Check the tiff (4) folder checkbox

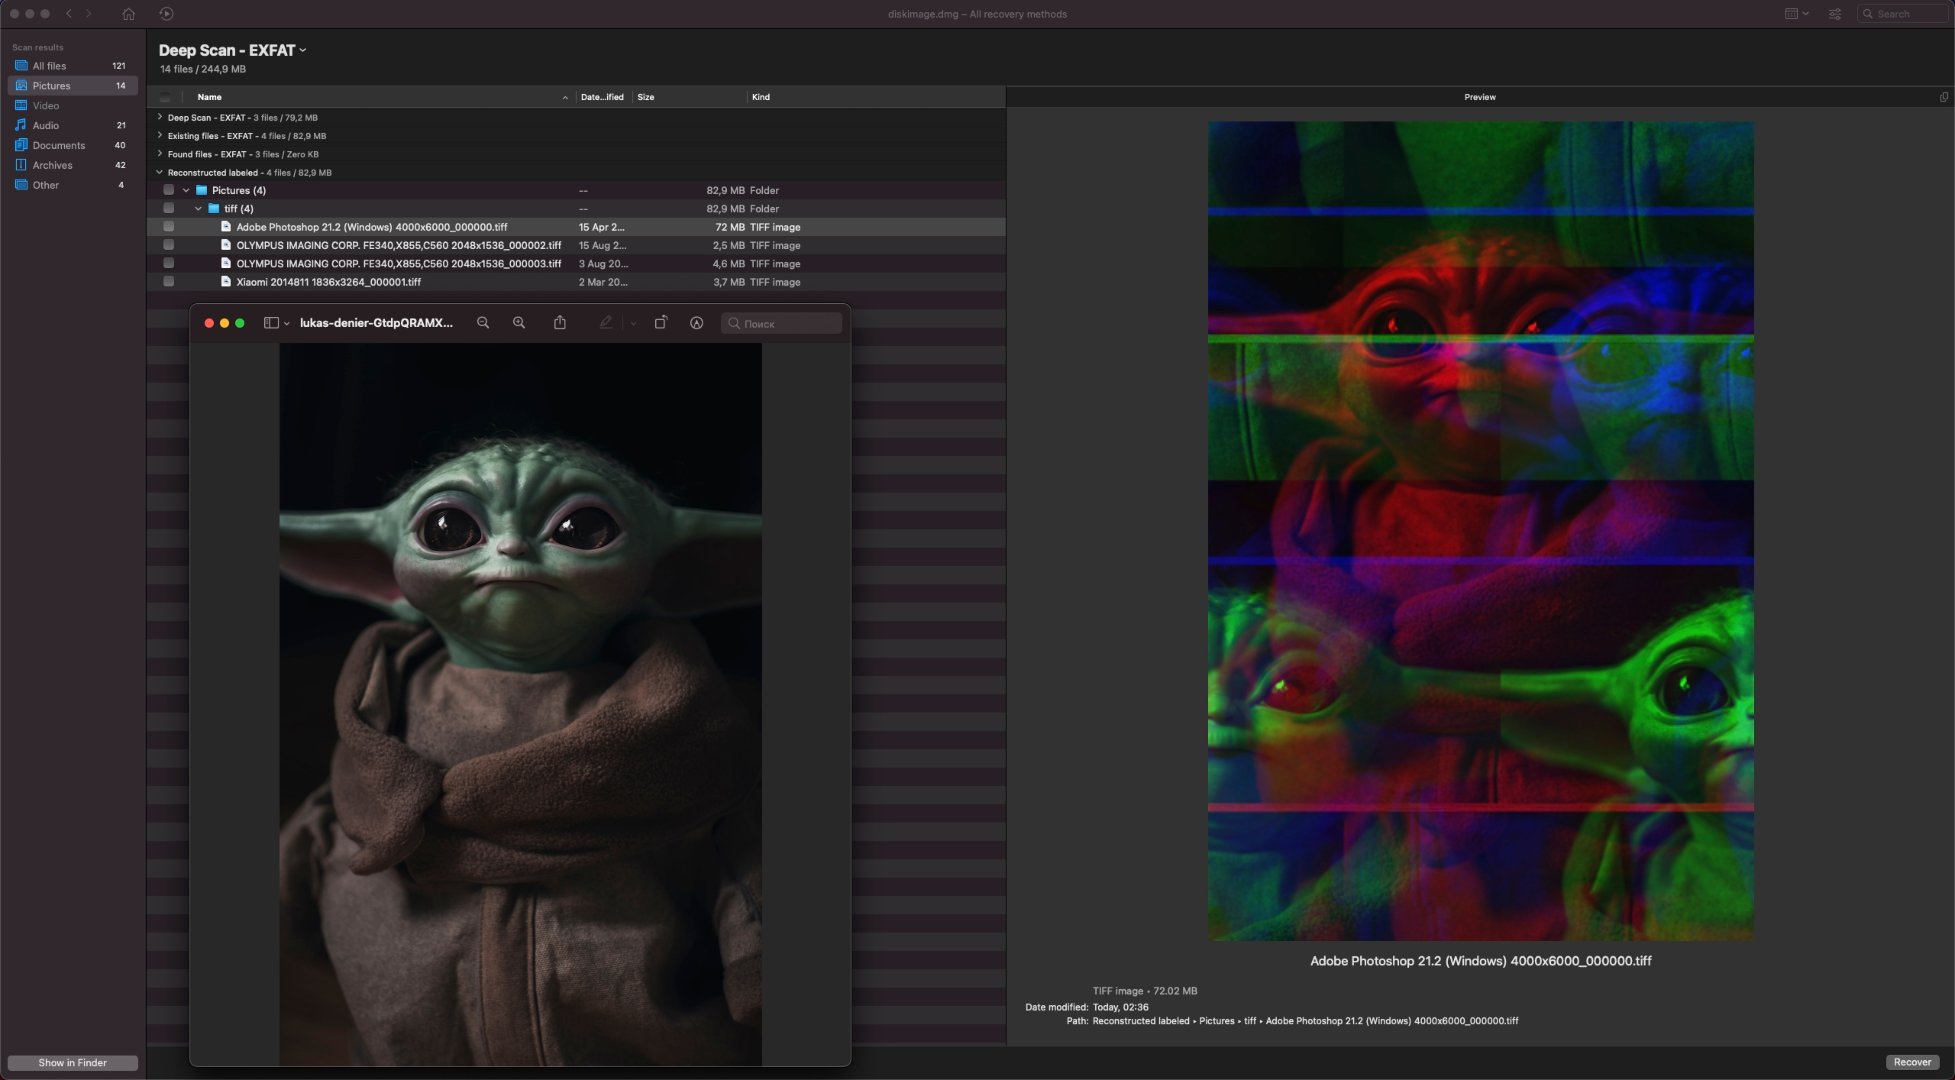169,208
